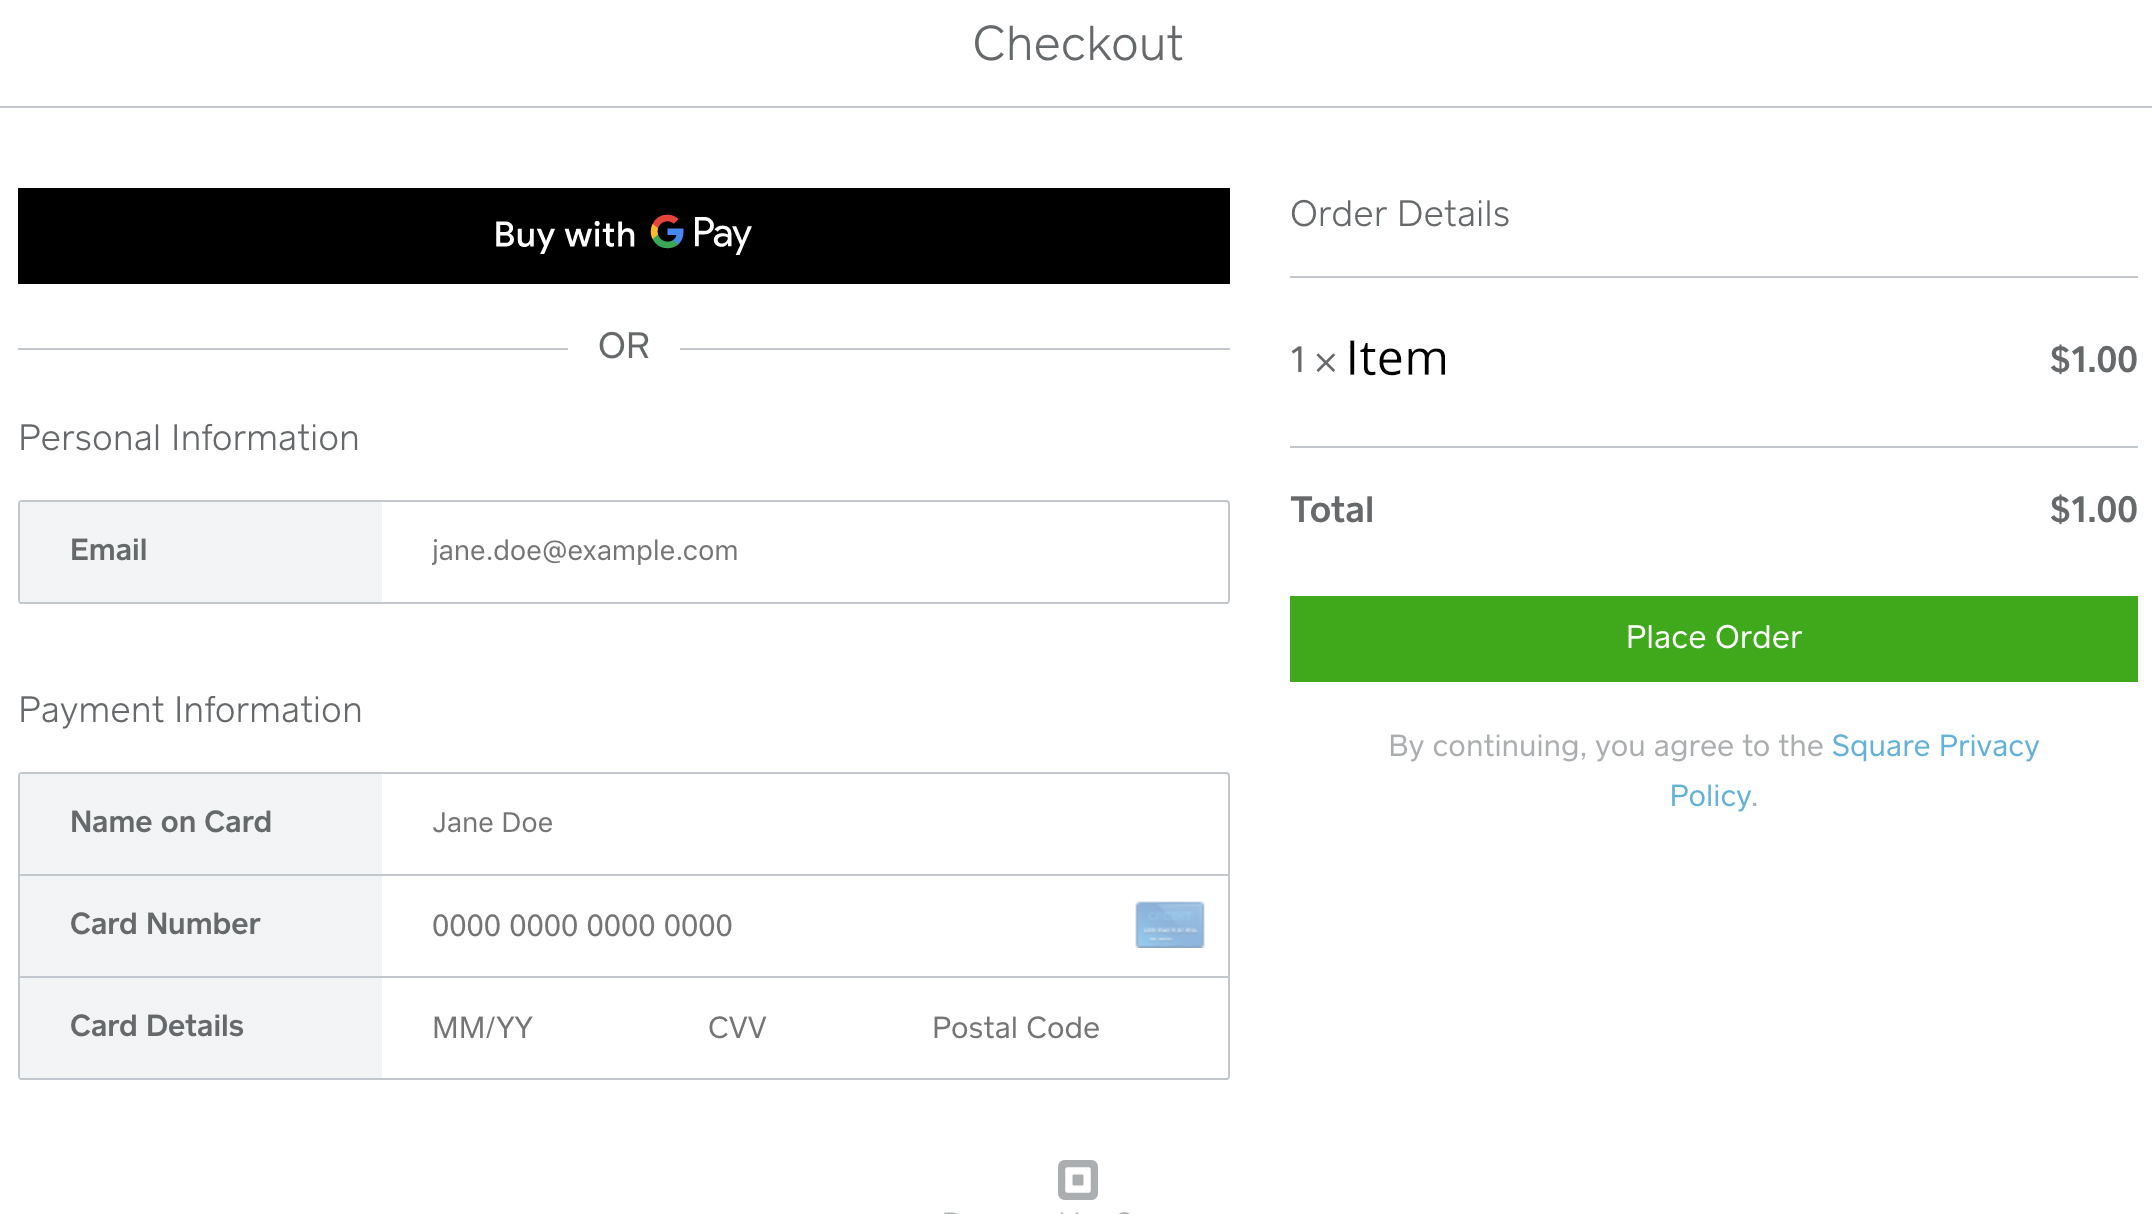
Task: Click the Buy with Google Pay button
Action: pos(623,236)
